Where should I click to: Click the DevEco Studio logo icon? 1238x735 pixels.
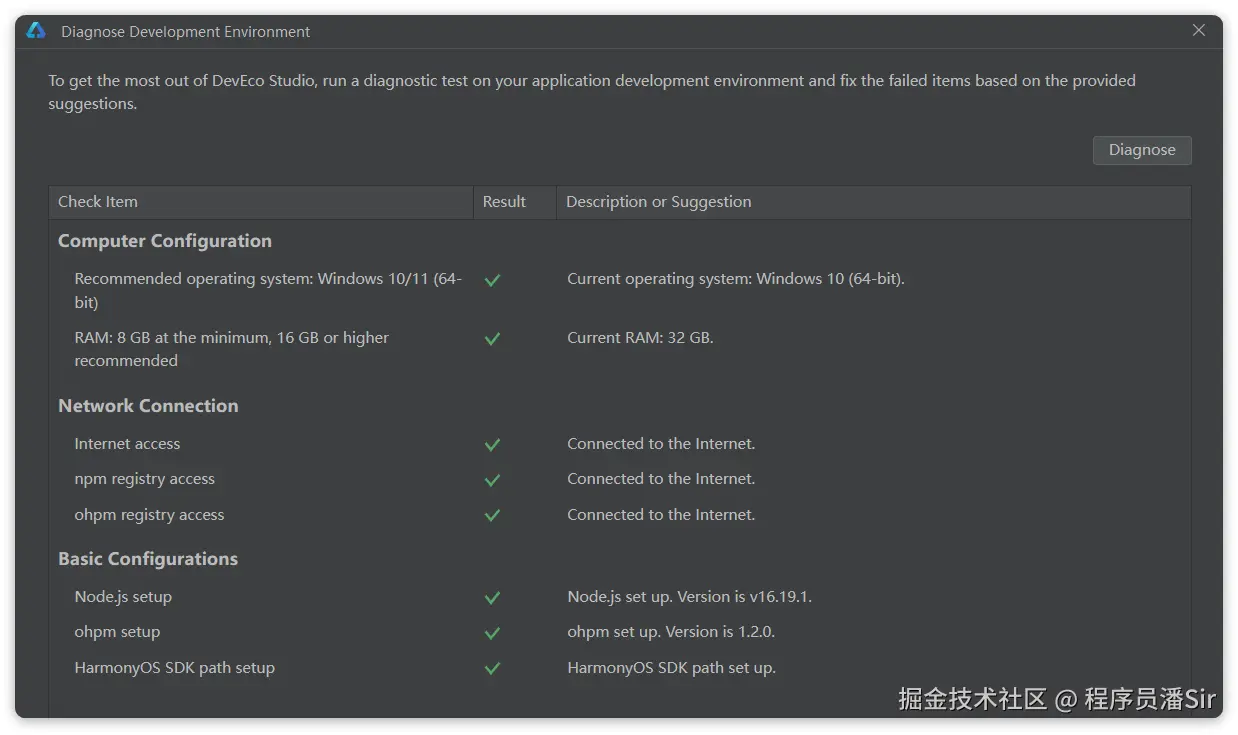click(x=36, y=31)
